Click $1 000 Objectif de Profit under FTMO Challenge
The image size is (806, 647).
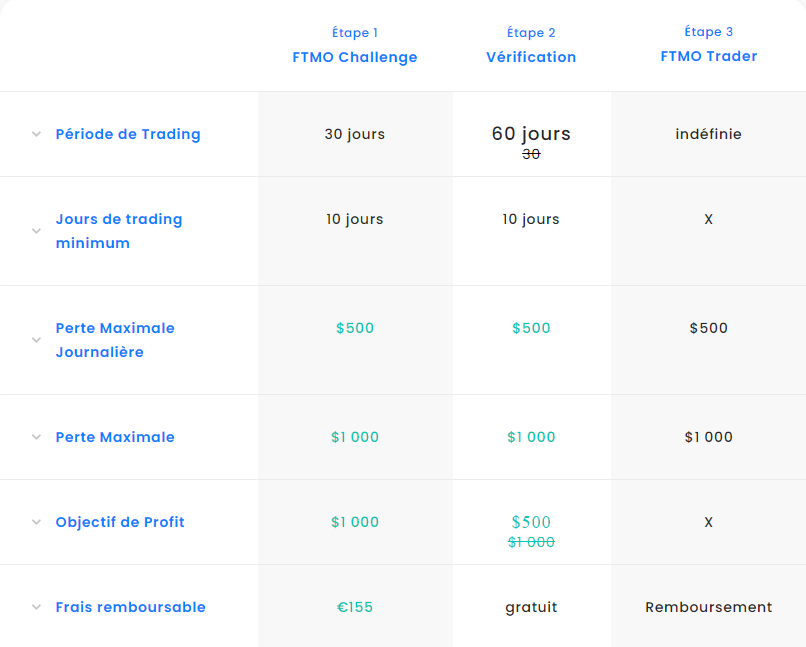(x=355, y=522)
